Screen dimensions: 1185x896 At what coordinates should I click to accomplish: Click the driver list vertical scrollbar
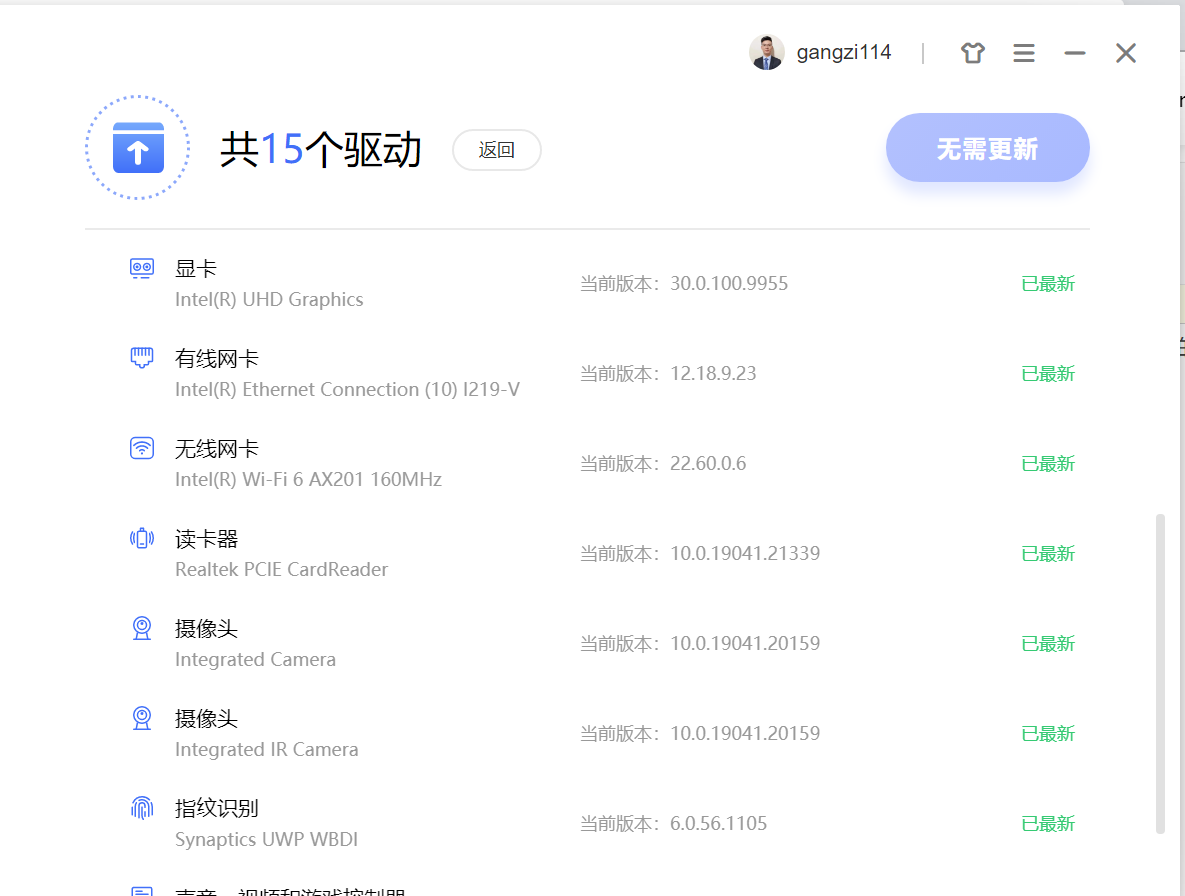coord(1160,674)
